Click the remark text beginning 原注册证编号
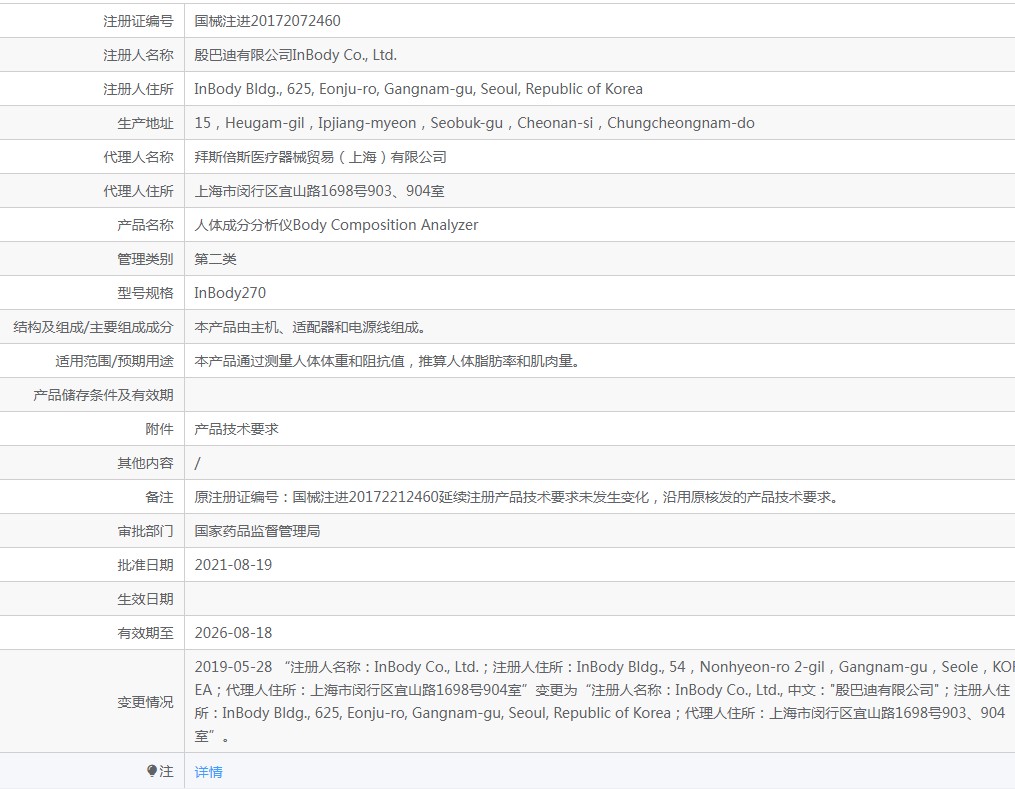Screen dimensions: 1015x789 pos(517,497)
